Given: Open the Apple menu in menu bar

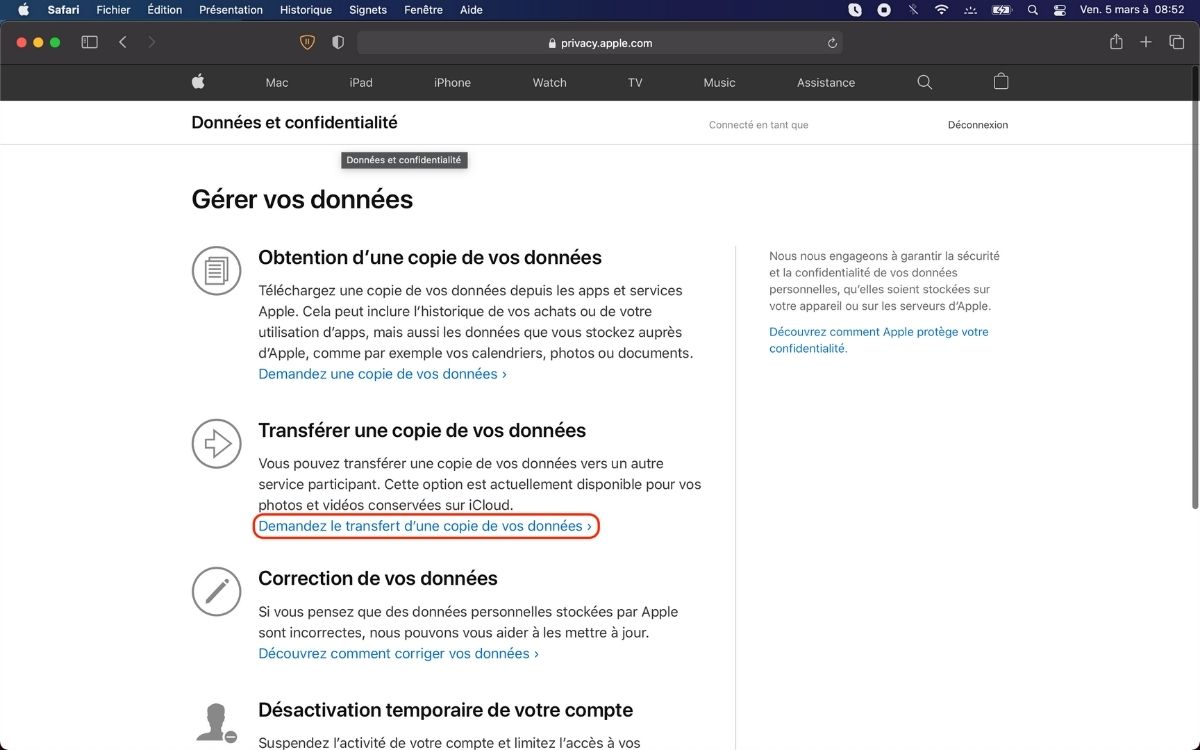Looking at the screenshot, I should (23, 10).
